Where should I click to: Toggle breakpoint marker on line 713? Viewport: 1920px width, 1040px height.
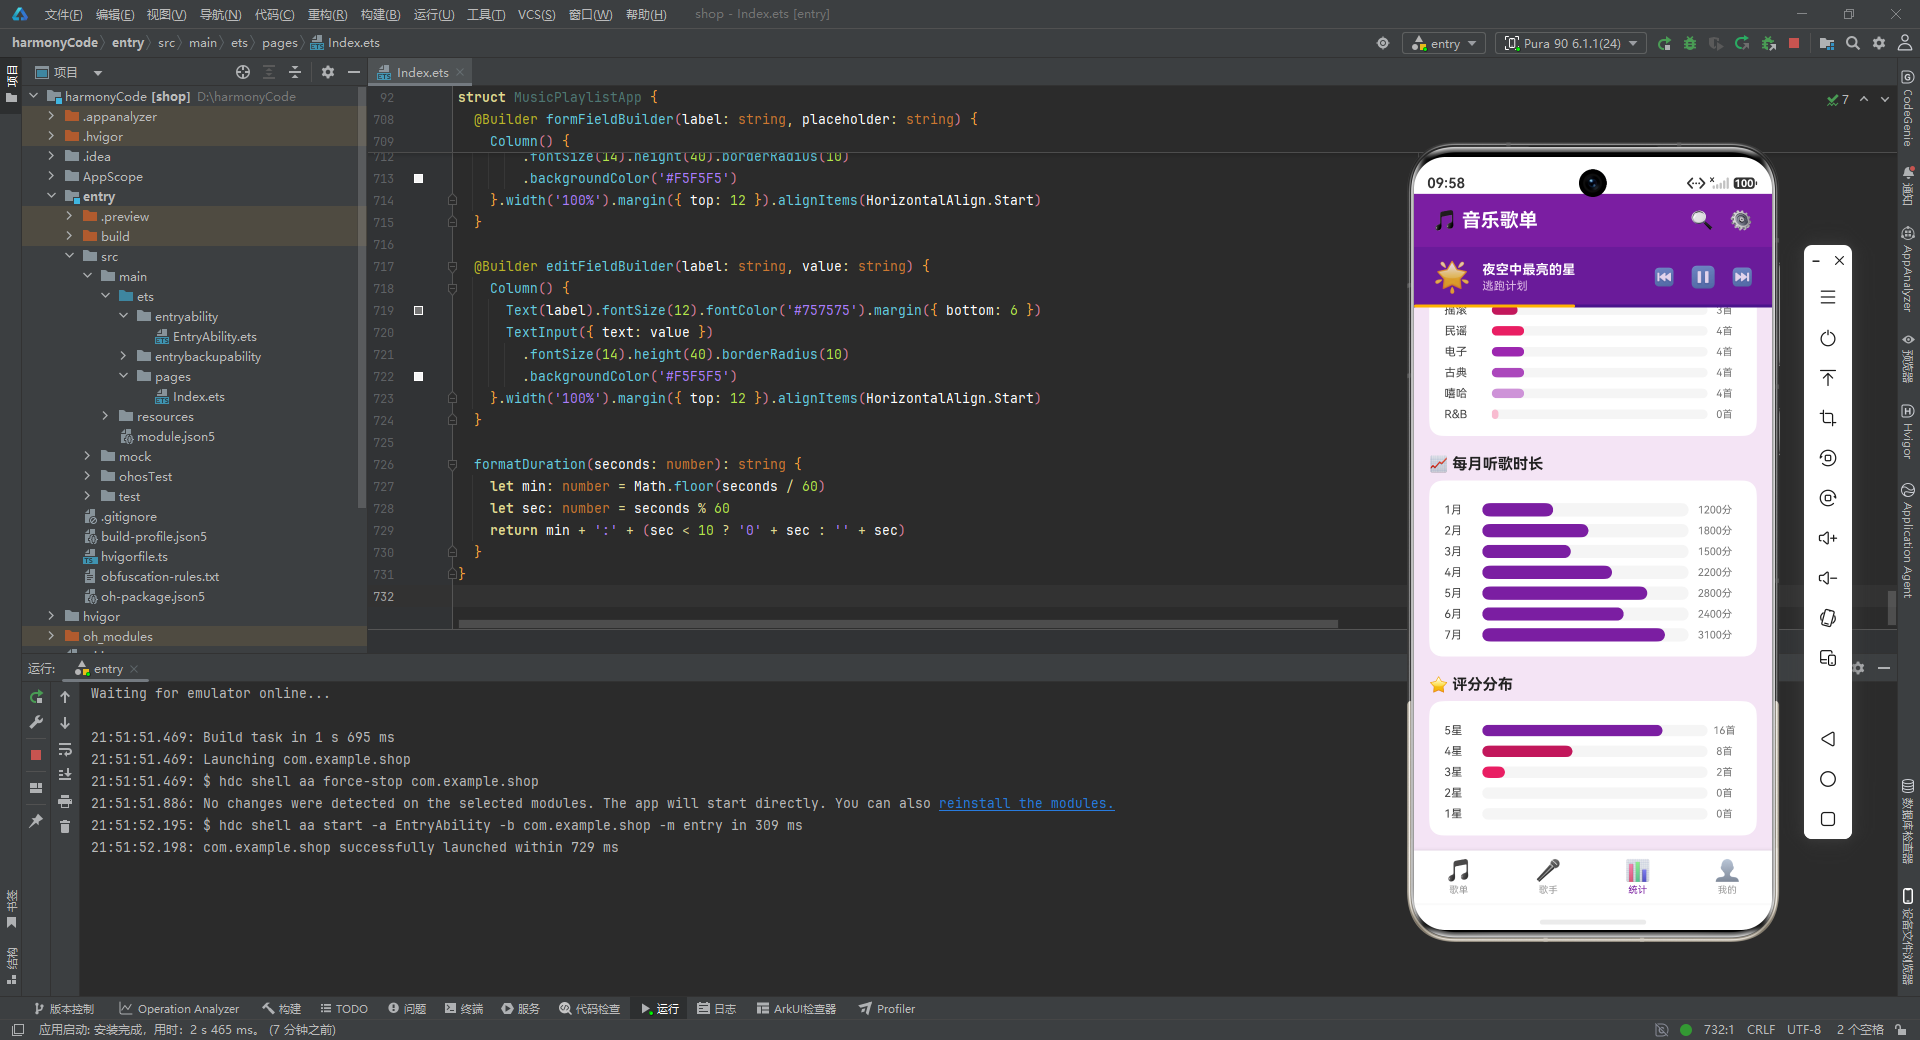pos(418,179)
